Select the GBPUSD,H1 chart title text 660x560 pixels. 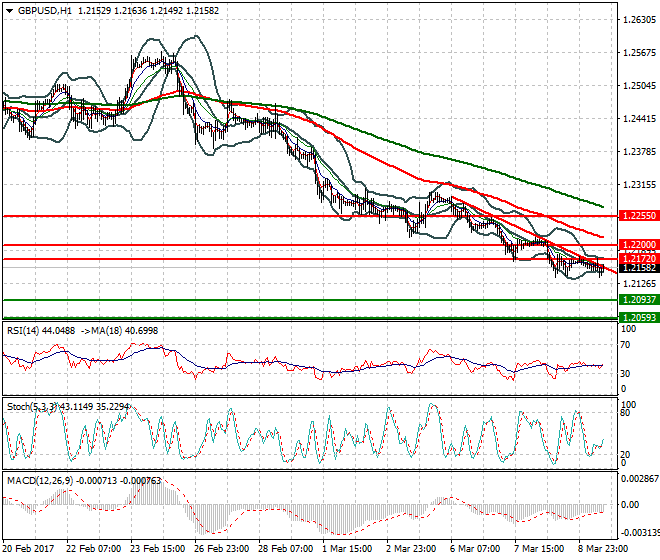[45, 11]
